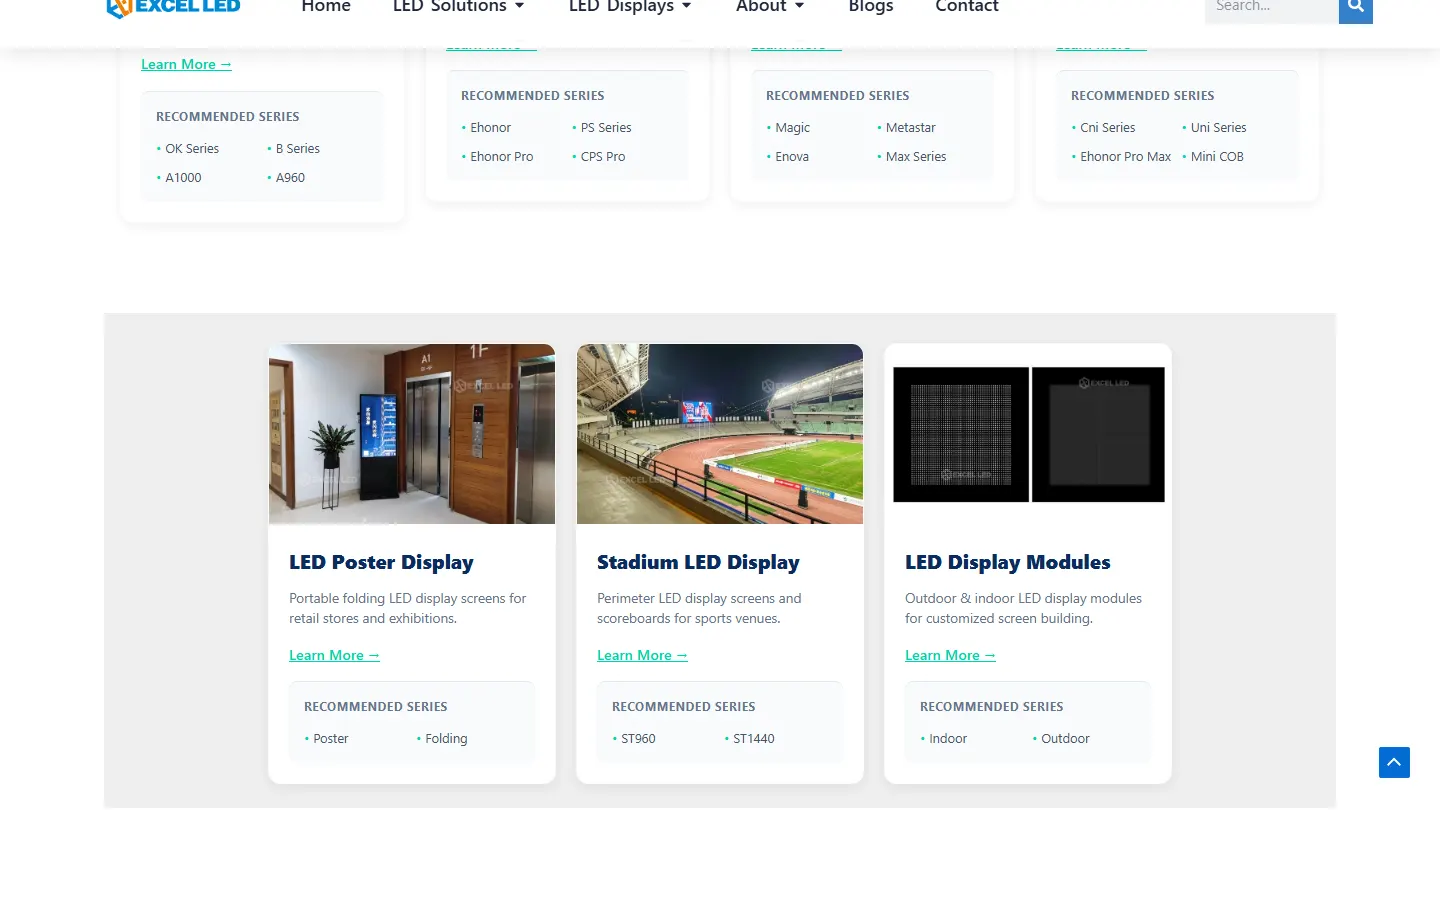Open Learn More under LED Display Modules
Screen dimensions: 1440x900
[x=950, y=655]
